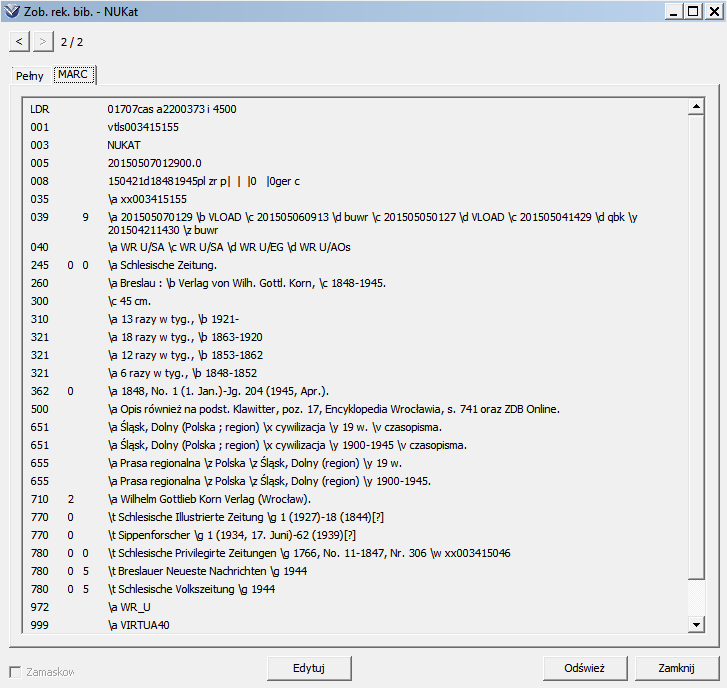Viewport: 727px width, 688px height.
Task: Click the 008 field 150421d18481945pl line
Action: [204, 182]
